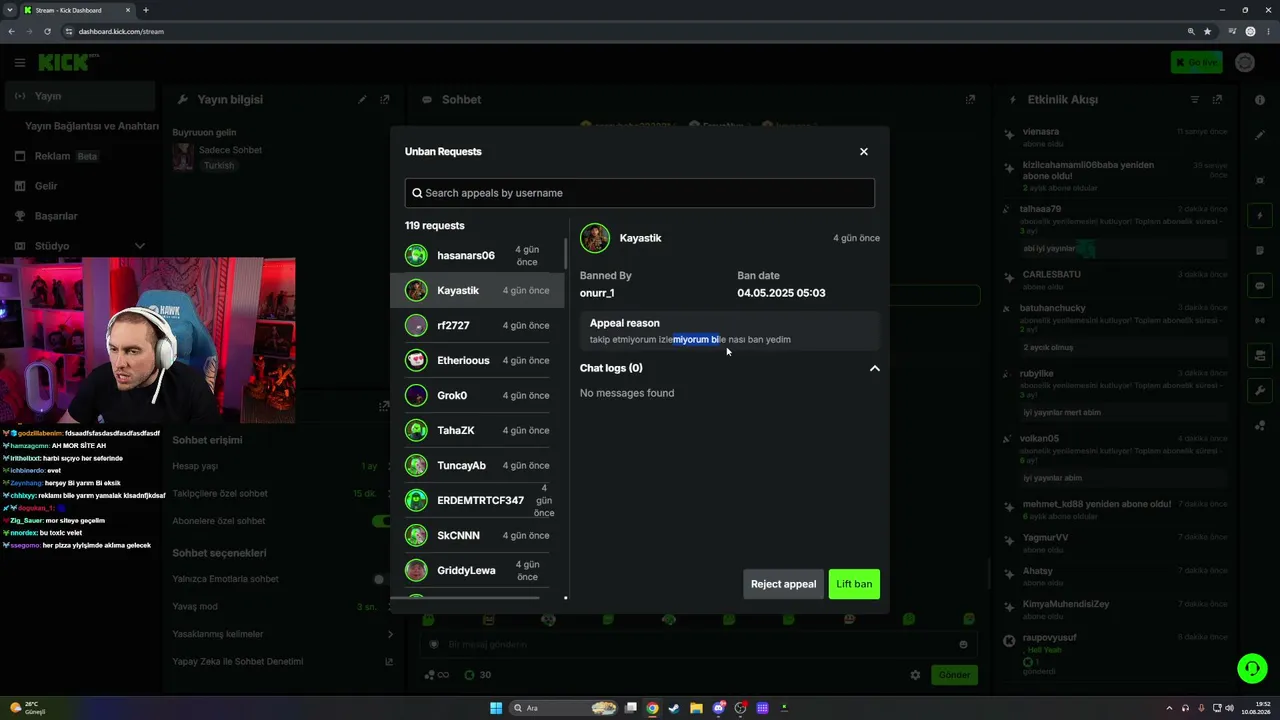Open emoji picker in chat input
This screenshot has height=720, width=1280.
pos(963,645)
